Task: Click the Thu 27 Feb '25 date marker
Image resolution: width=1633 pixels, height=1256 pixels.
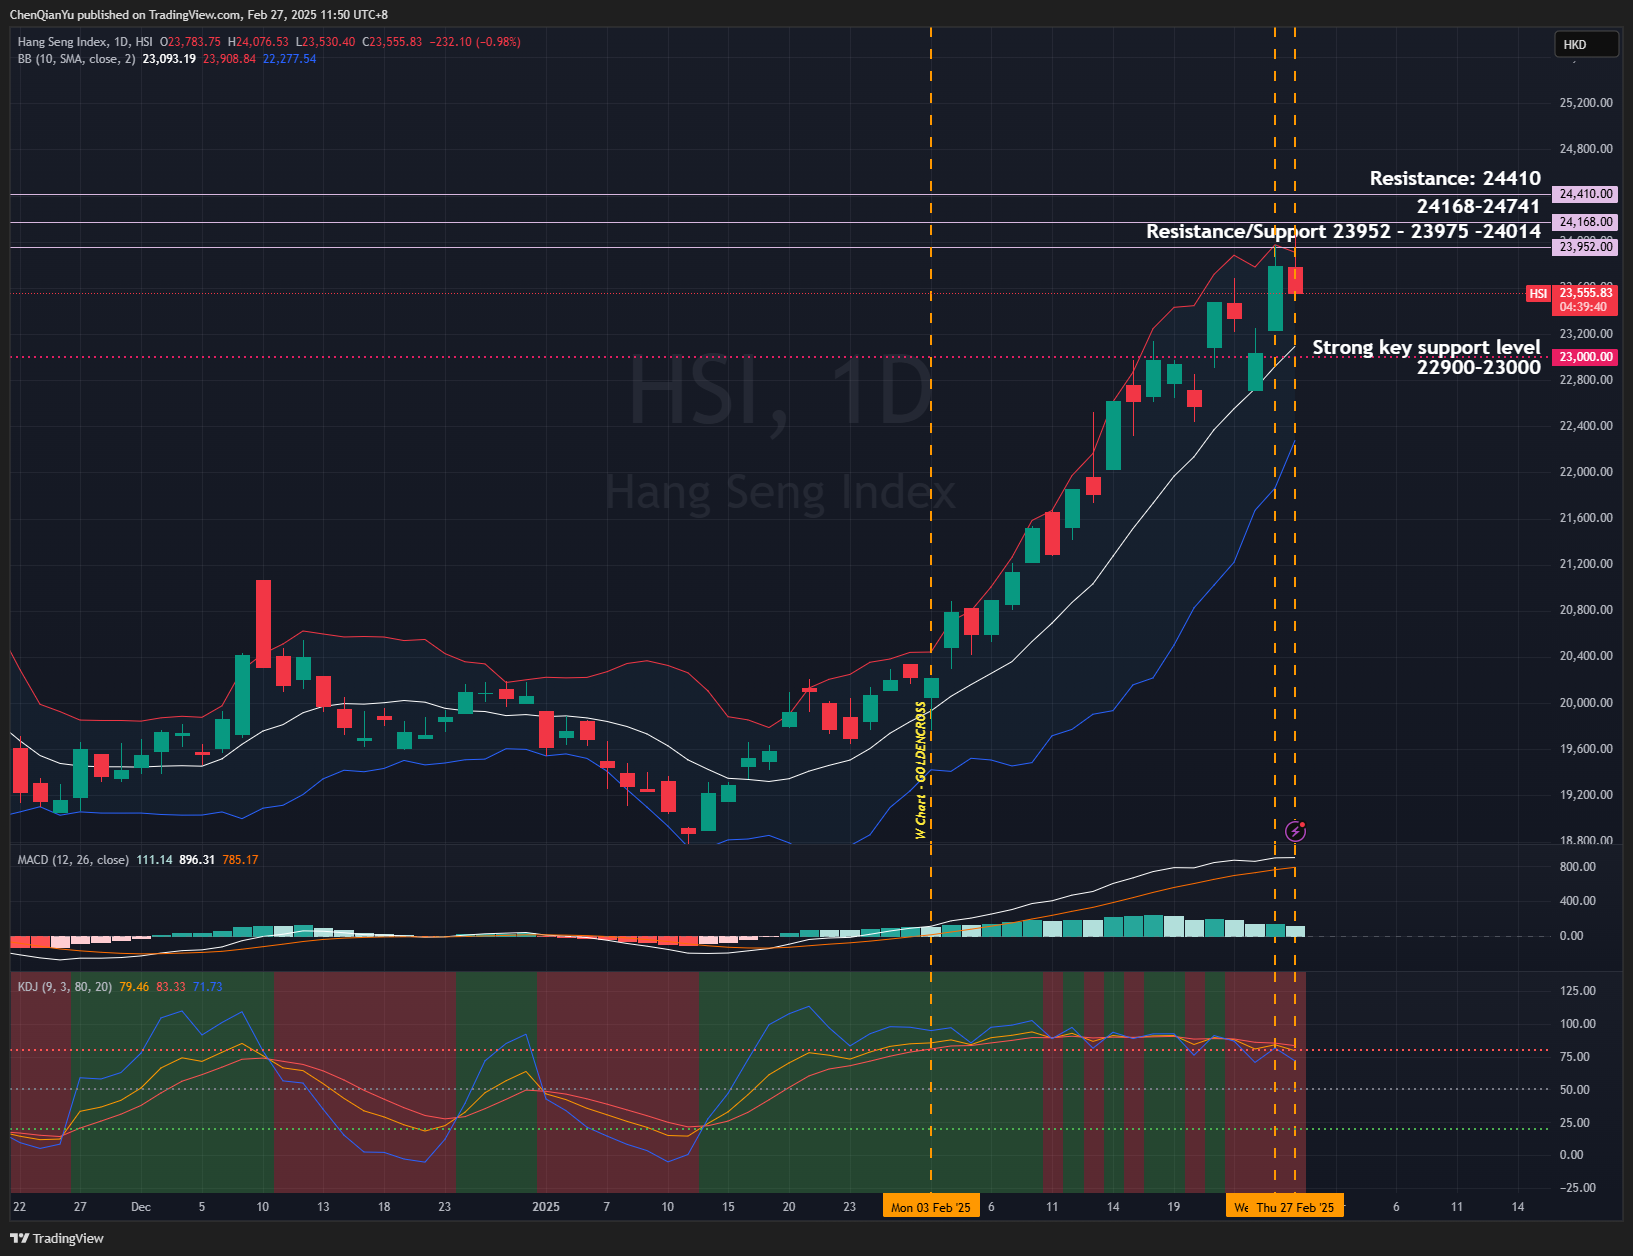Action: 1295,1207
